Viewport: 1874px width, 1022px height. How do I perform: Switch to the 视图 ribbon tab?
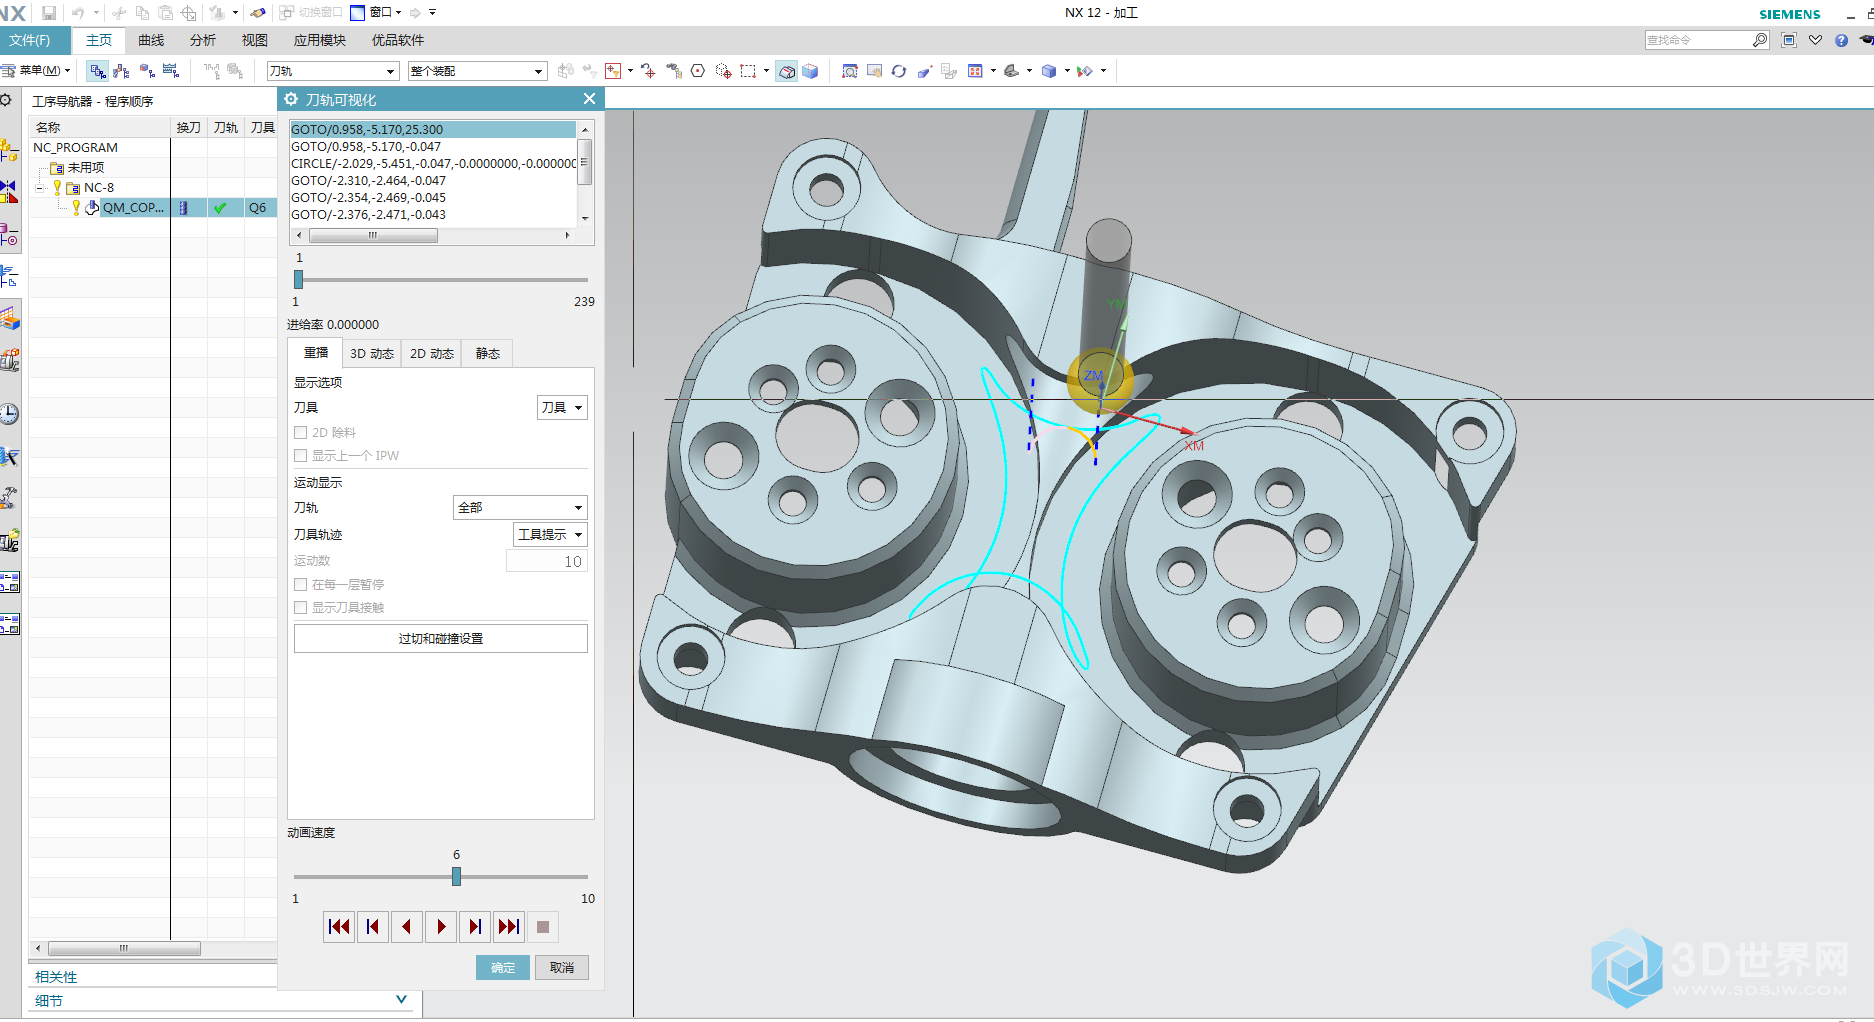tap(255, 40)
